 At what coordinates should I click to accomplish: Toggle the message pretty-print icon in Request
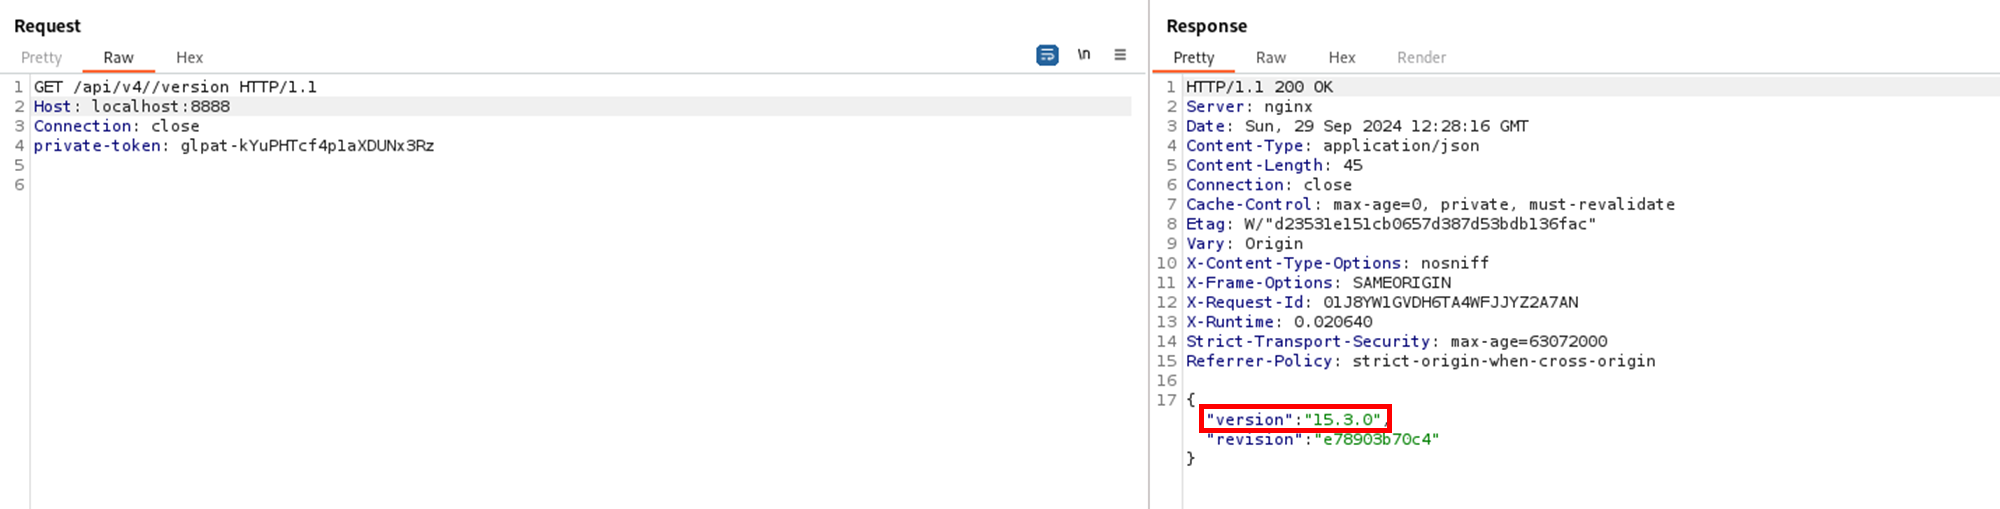tap(1047, 55)
